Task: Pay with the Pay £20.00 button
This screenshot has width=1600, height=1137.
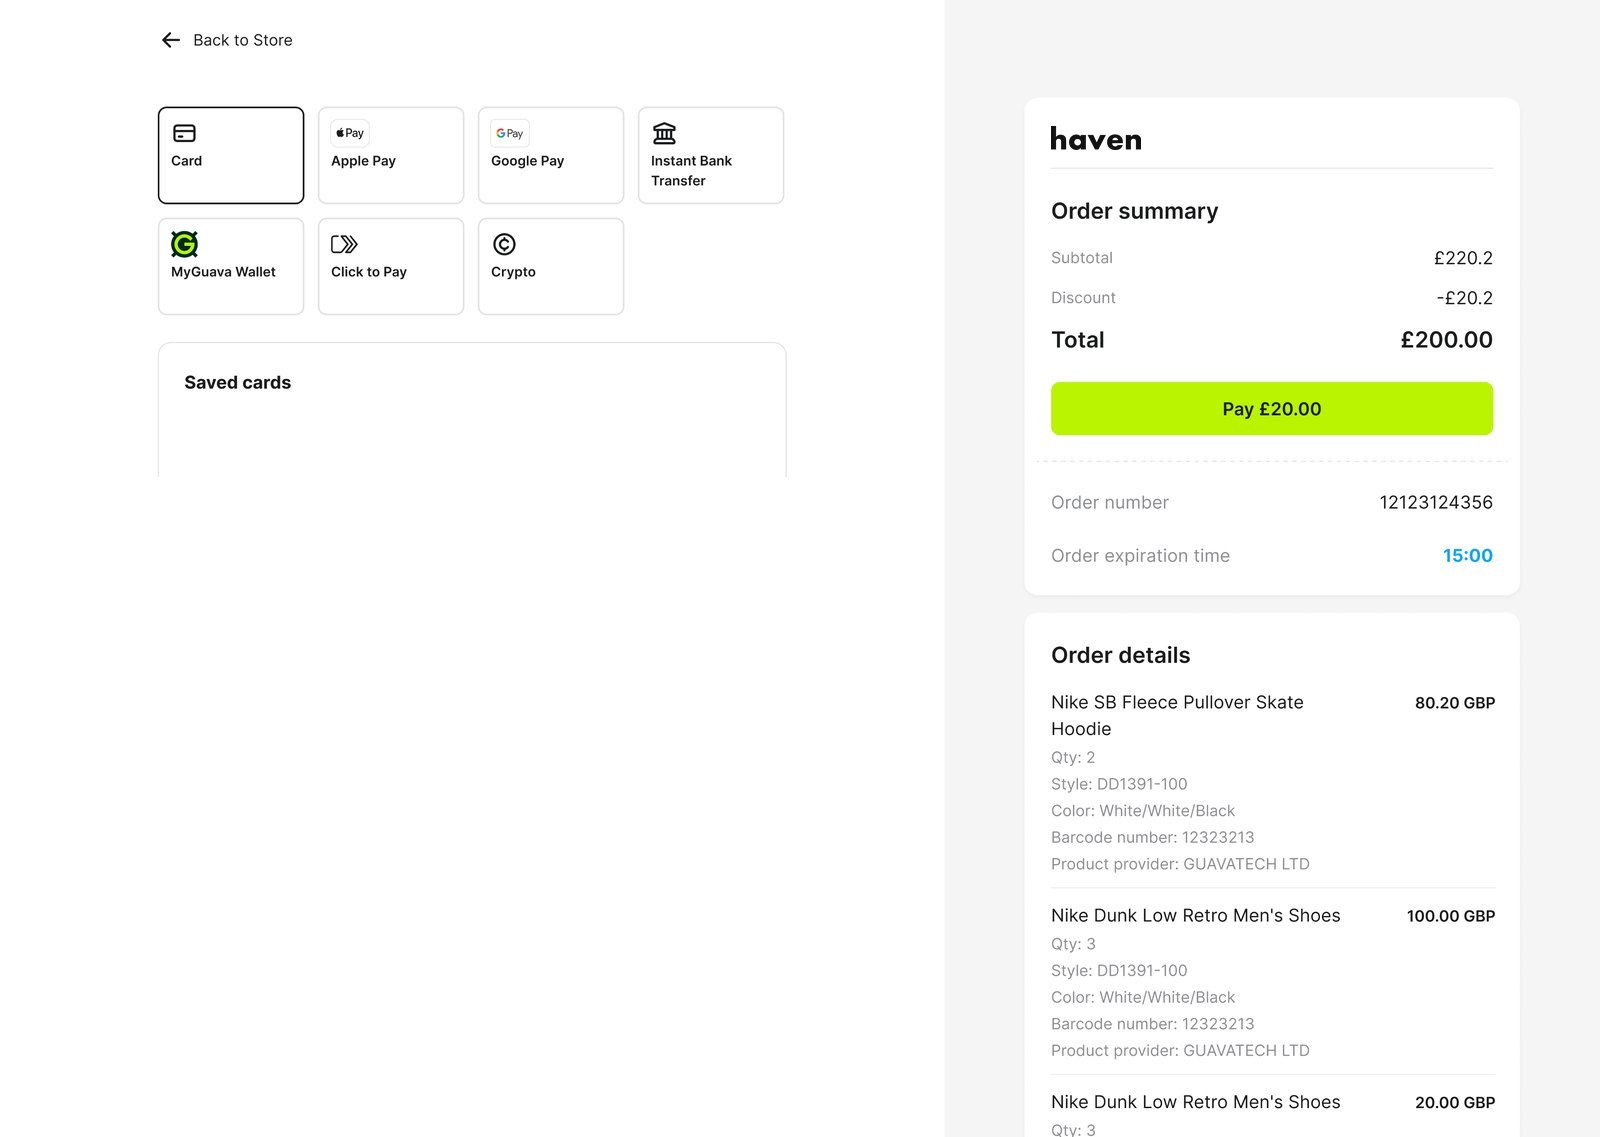Action: pyautogui.click(x=1272, y=408)
